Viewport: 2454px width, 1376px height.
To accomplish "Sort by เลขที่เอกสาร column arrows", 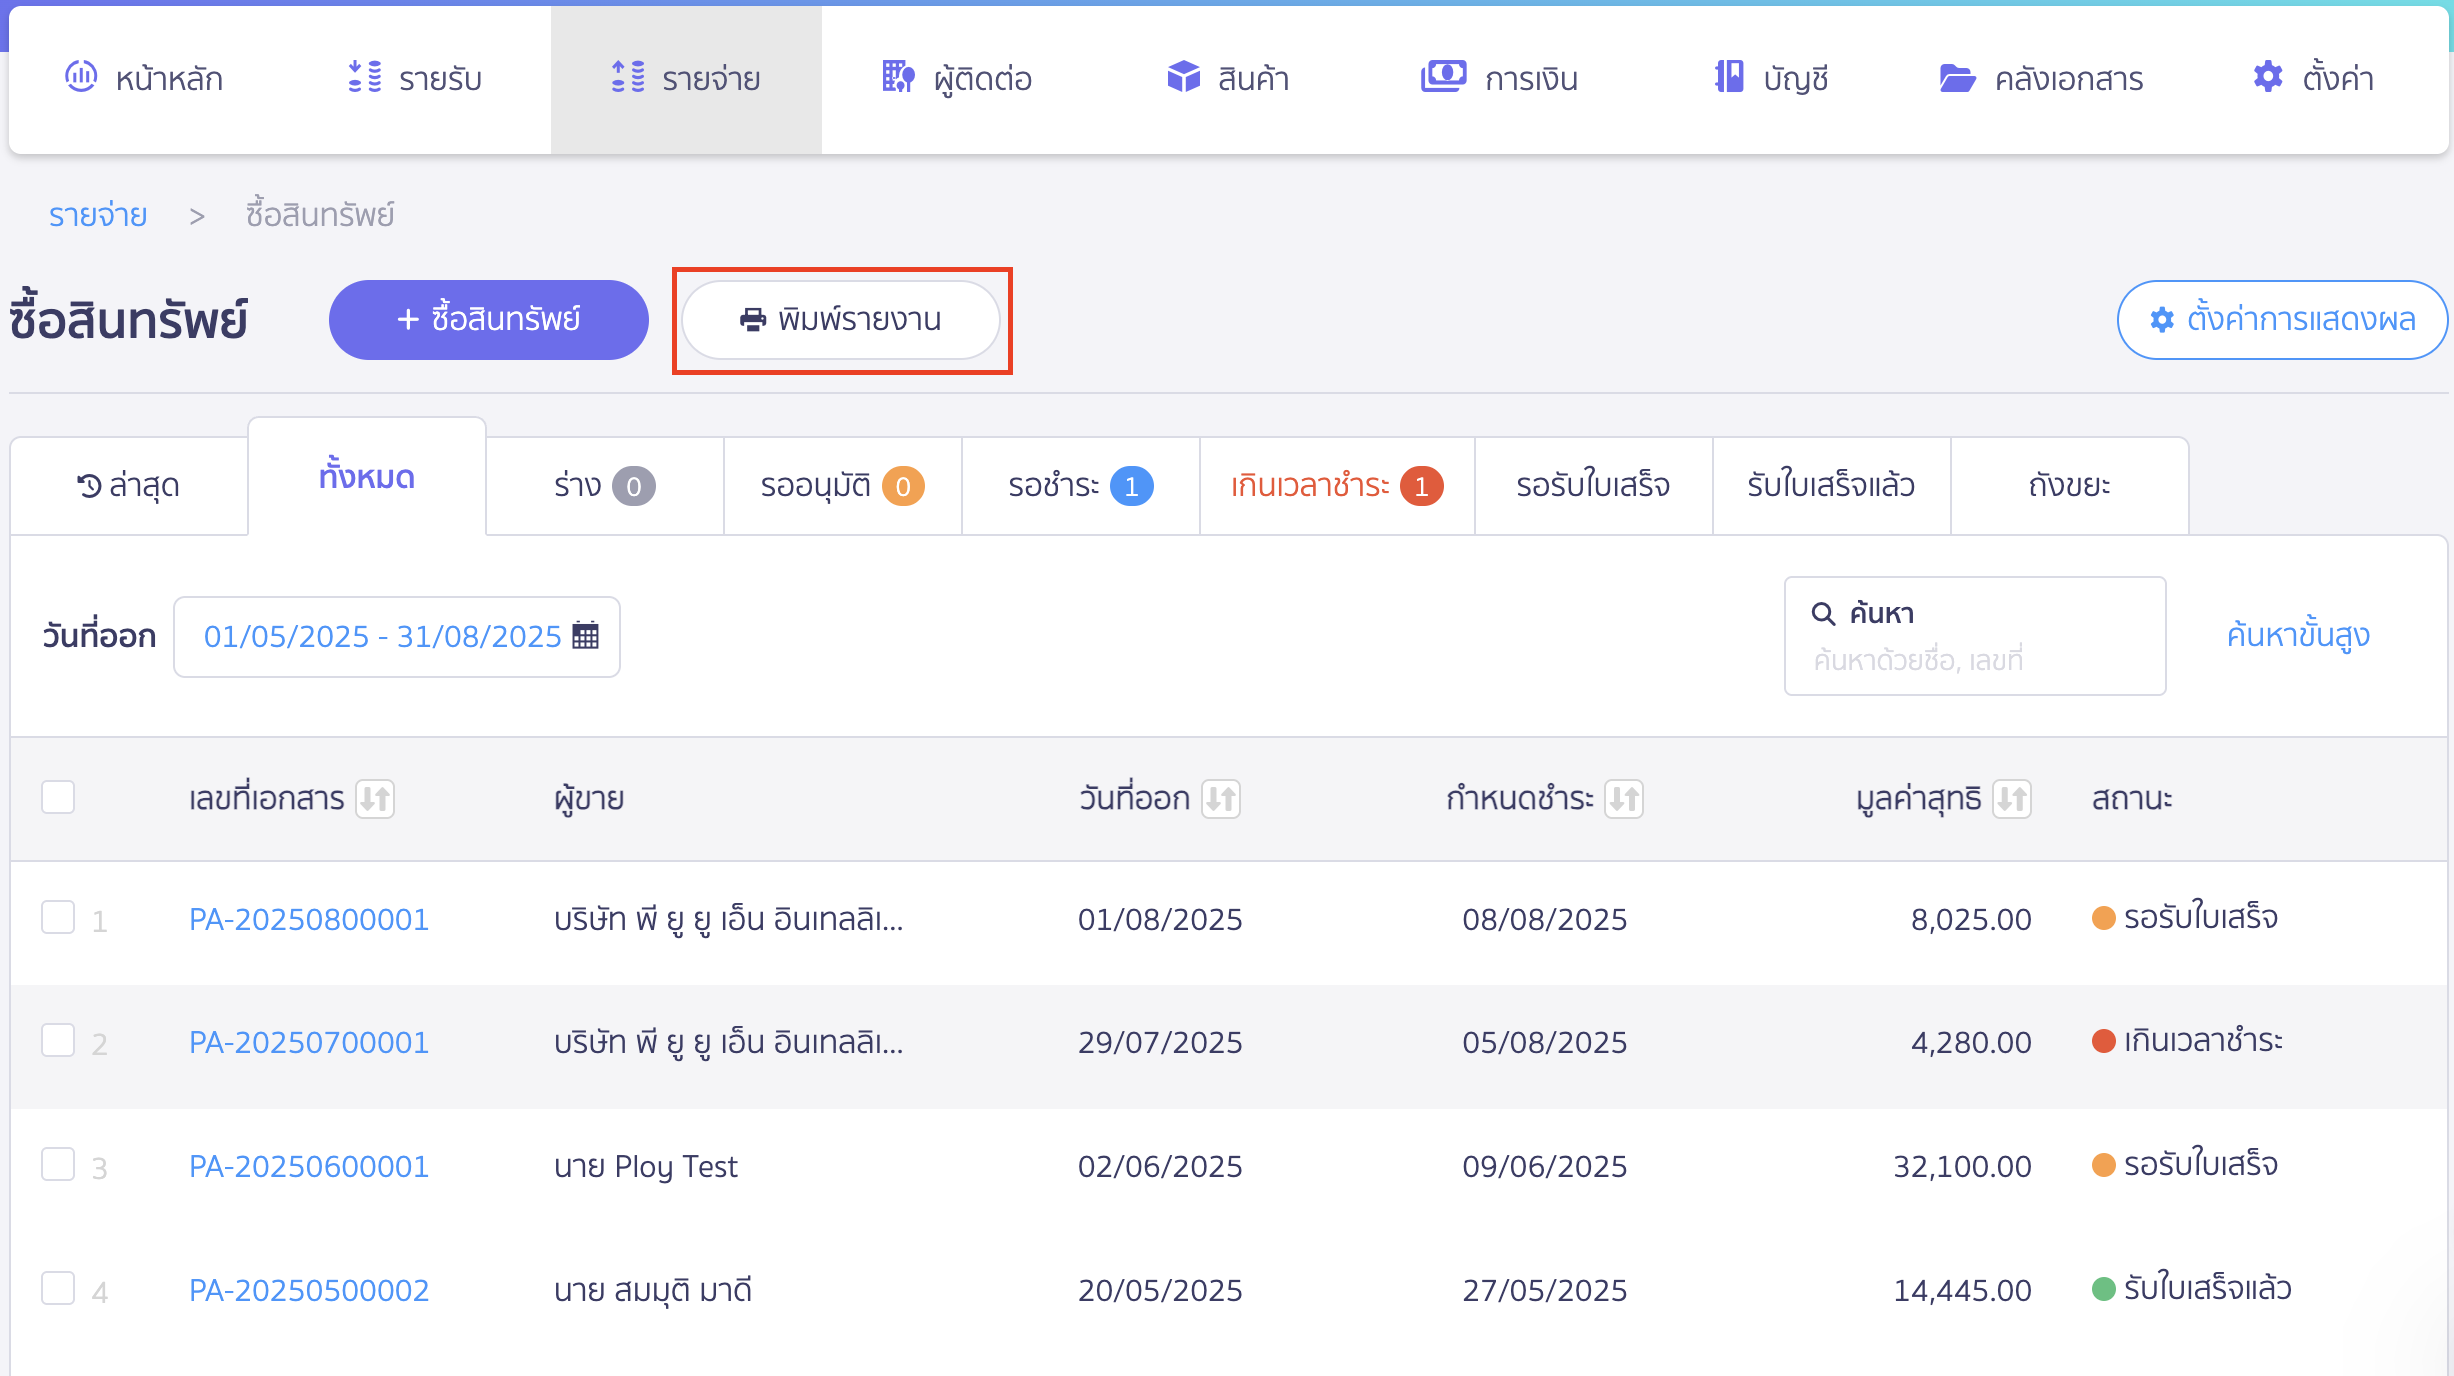I will pos(375,799).
